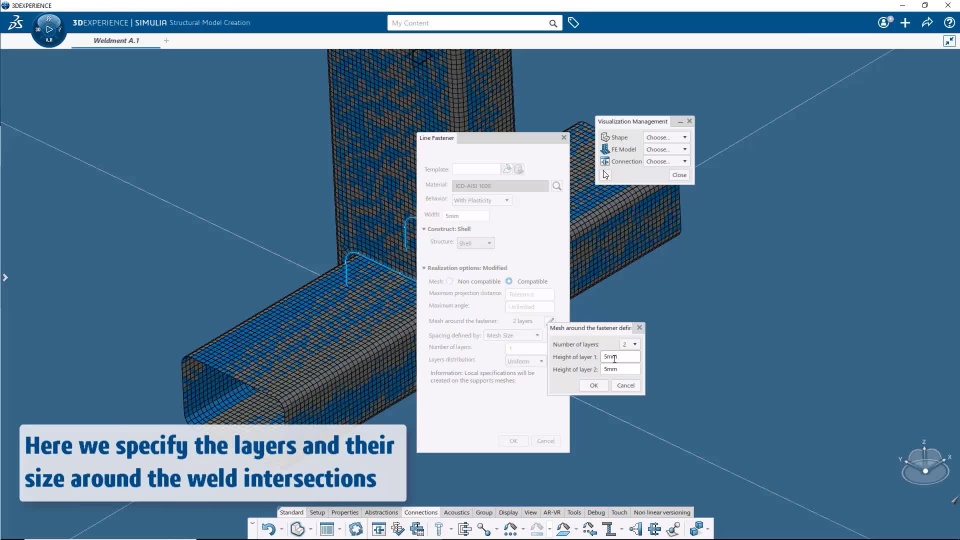Click the coupling fan-lines icon

(635, 529)
